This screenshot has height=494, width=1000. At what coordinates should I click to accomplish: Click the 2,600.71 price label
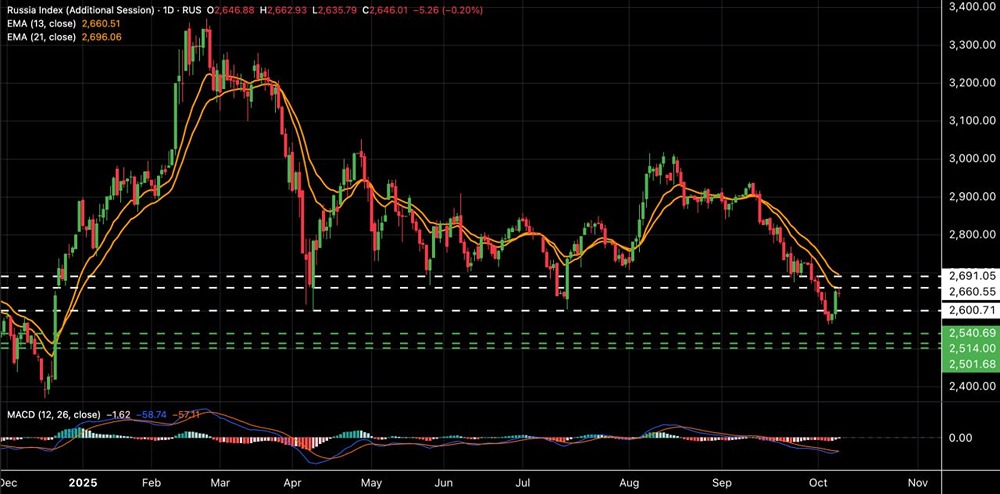(x=972, y=310)
